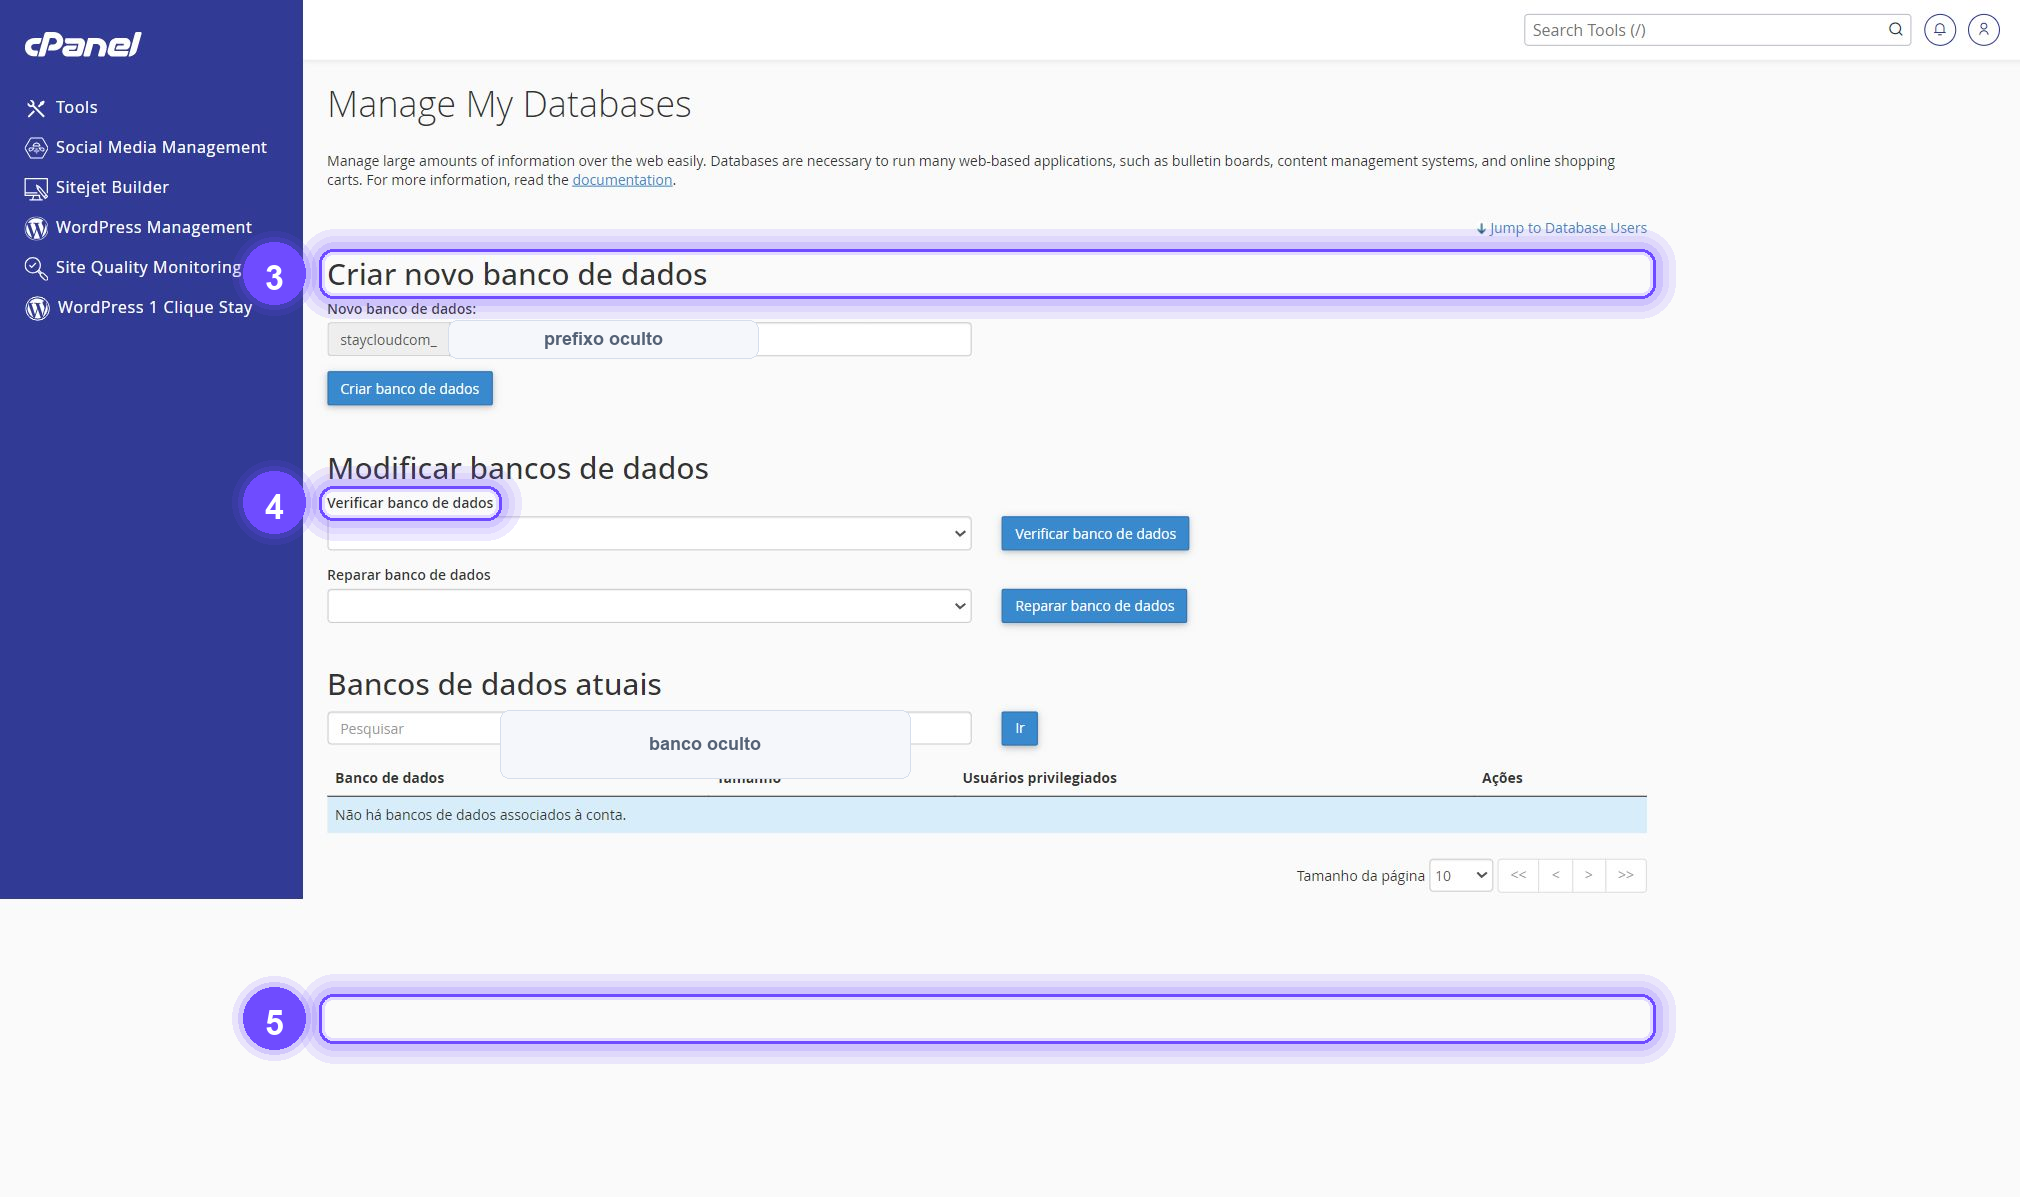Click the Ações column header
The width and height of the screenshot is (2020, 1197).
click(x=1502, y=778)
